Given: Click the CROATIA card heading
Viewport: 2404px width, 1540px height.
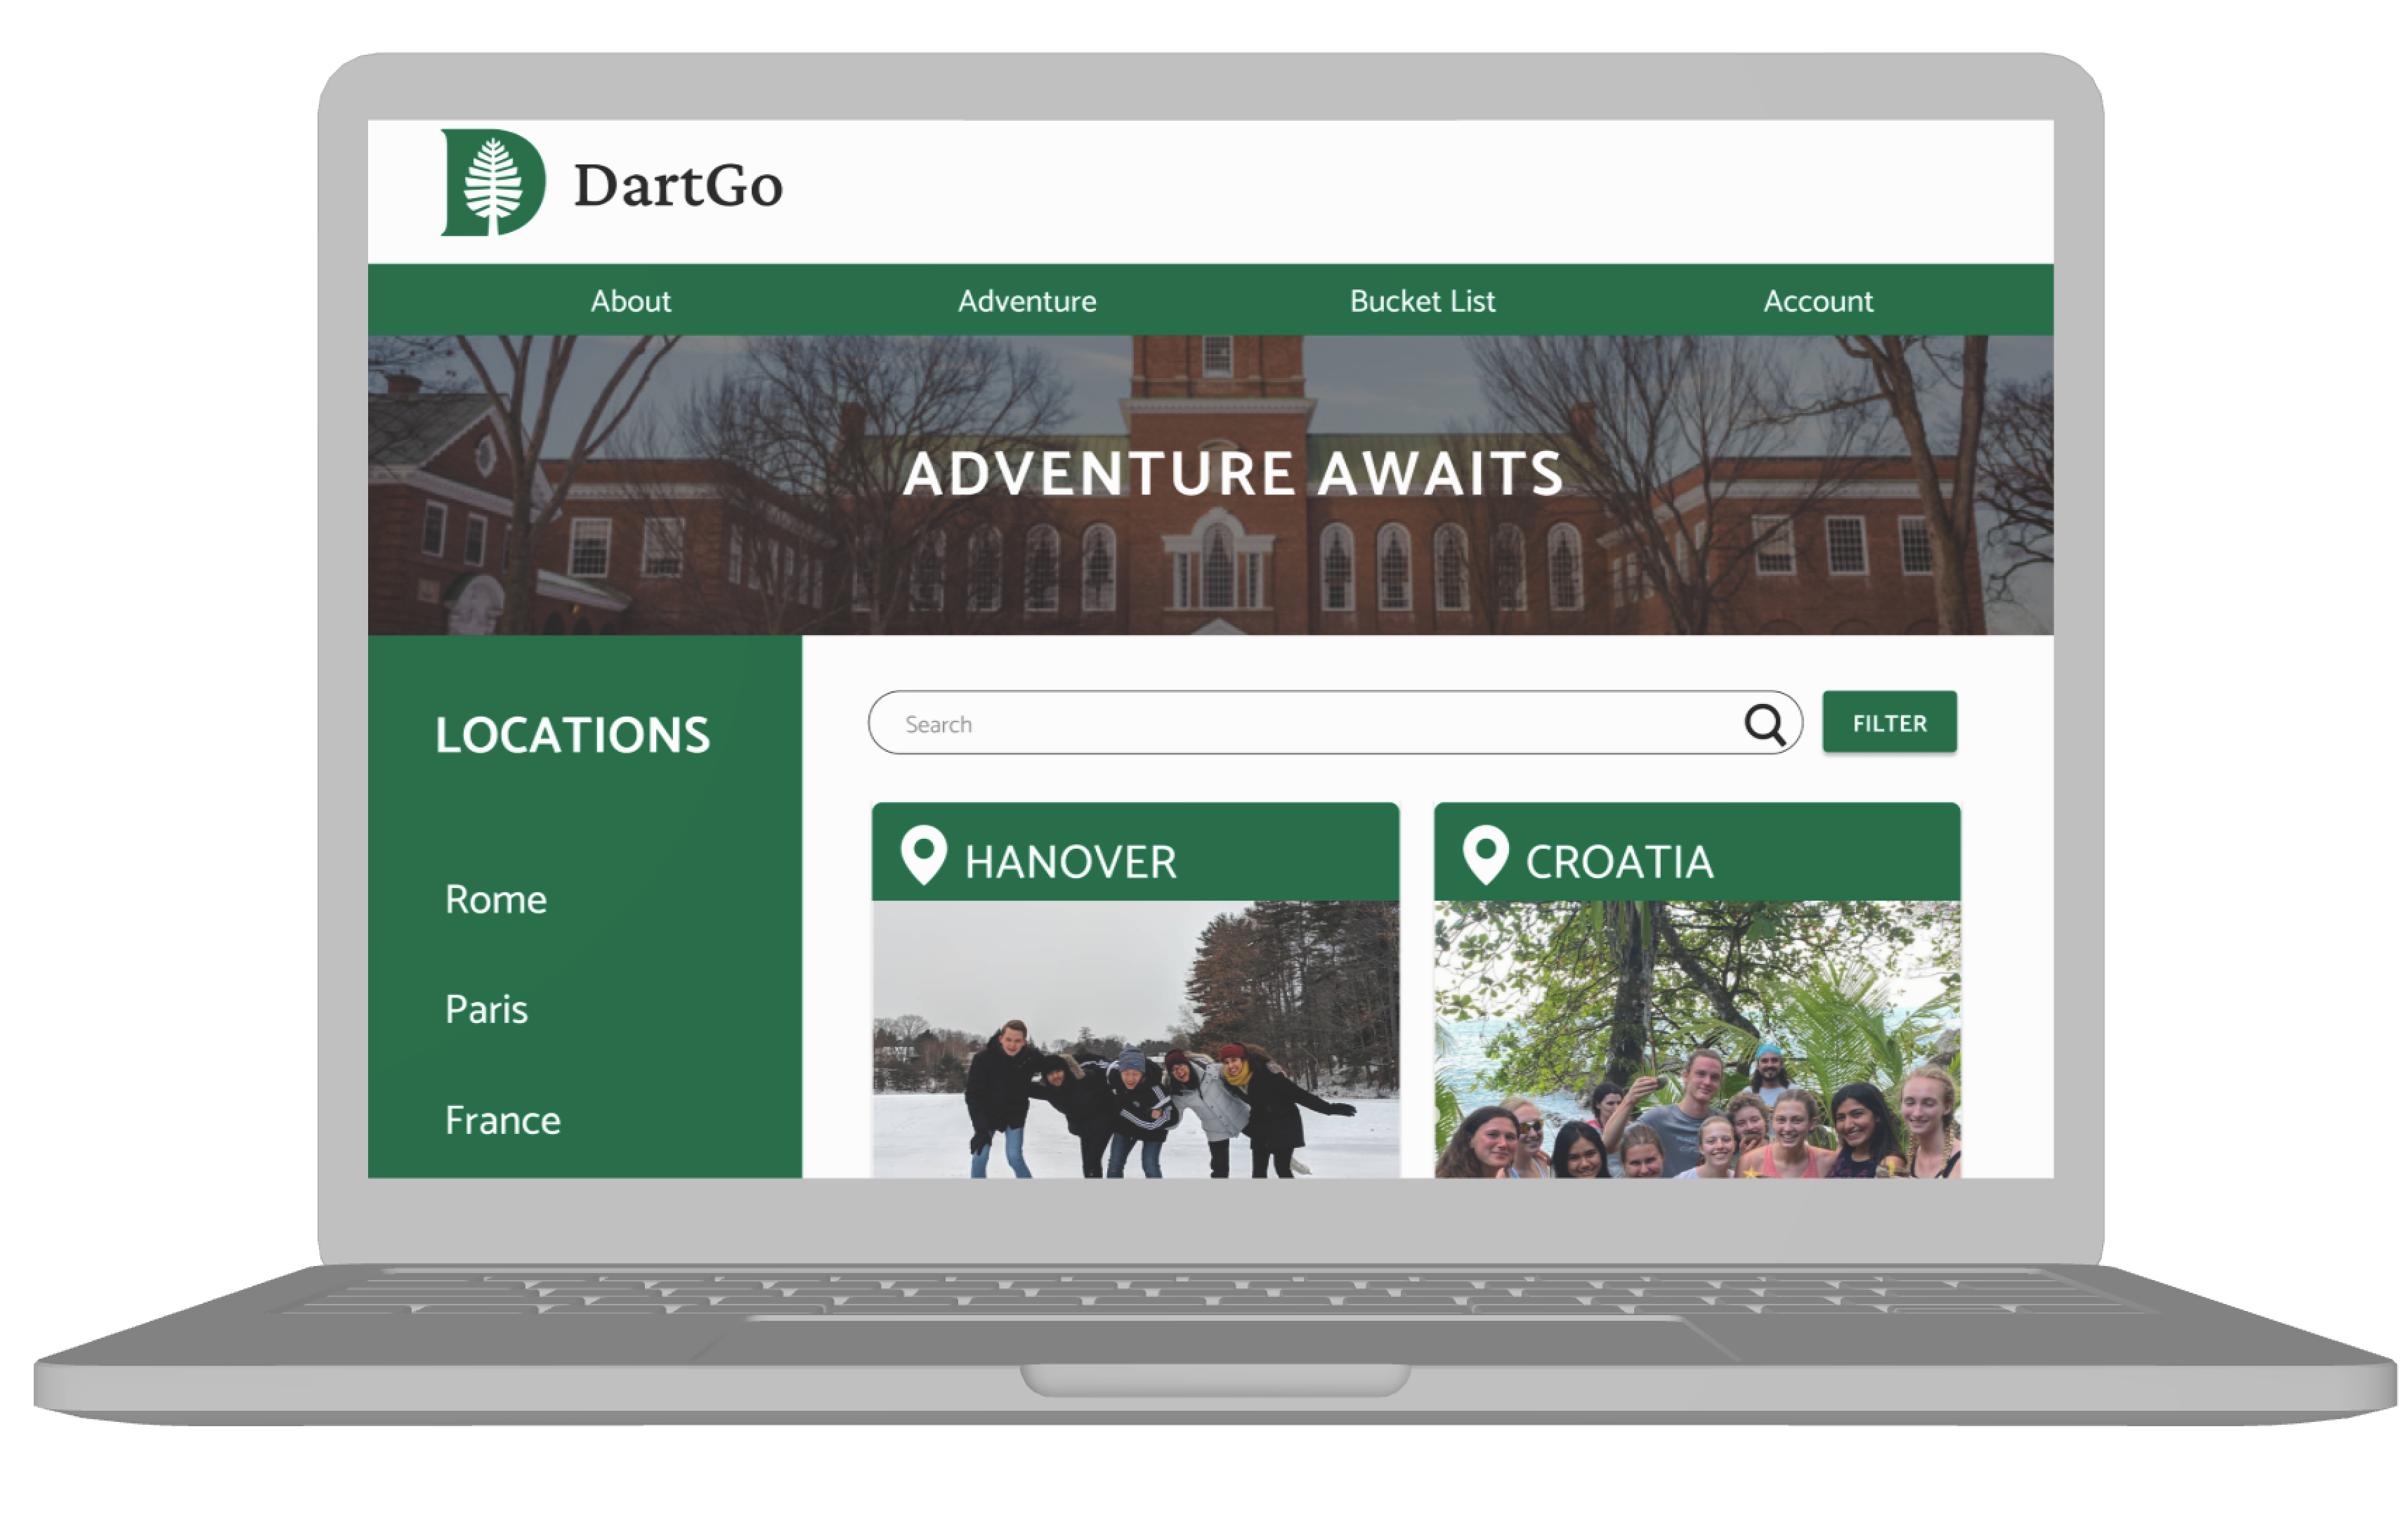Looking at the screenshot, I should coord(1619,862).
